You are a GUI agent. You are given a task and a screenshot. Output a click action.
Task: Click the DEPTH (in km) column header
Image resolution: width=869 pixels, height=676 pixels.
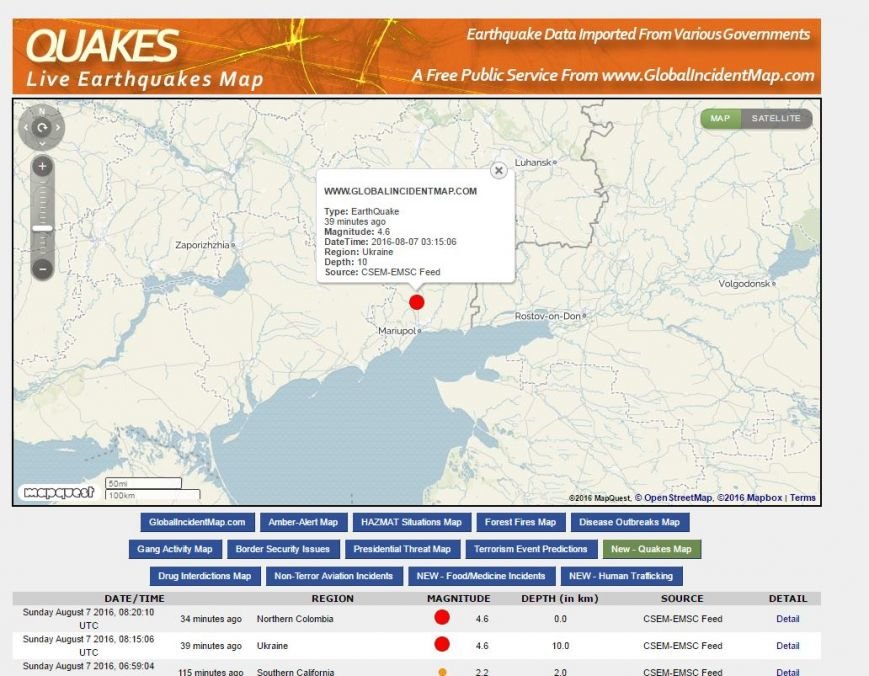click(x=560, y=598)
